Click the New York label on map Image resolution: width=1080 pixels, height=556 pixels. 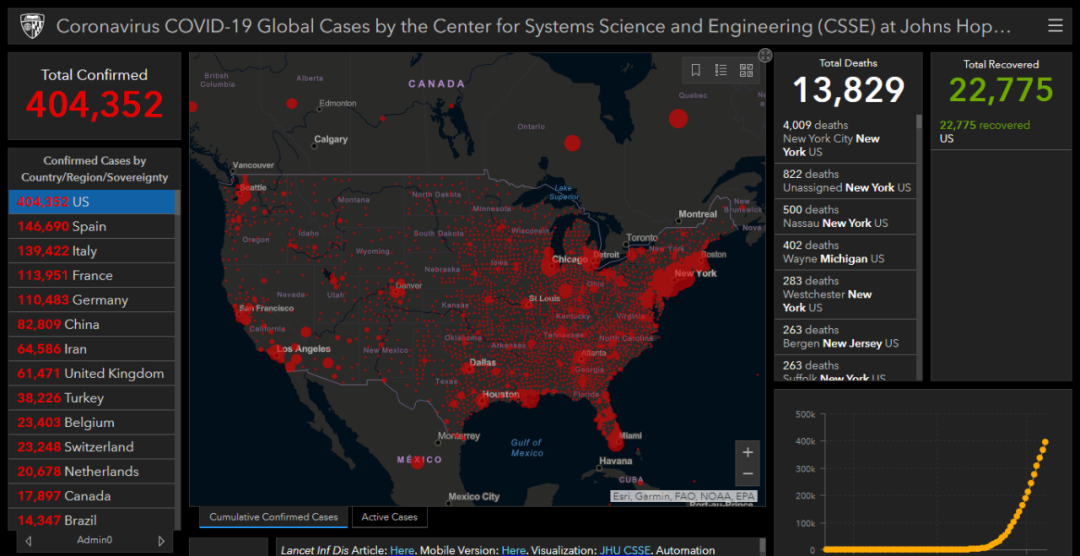coord(695,274)
